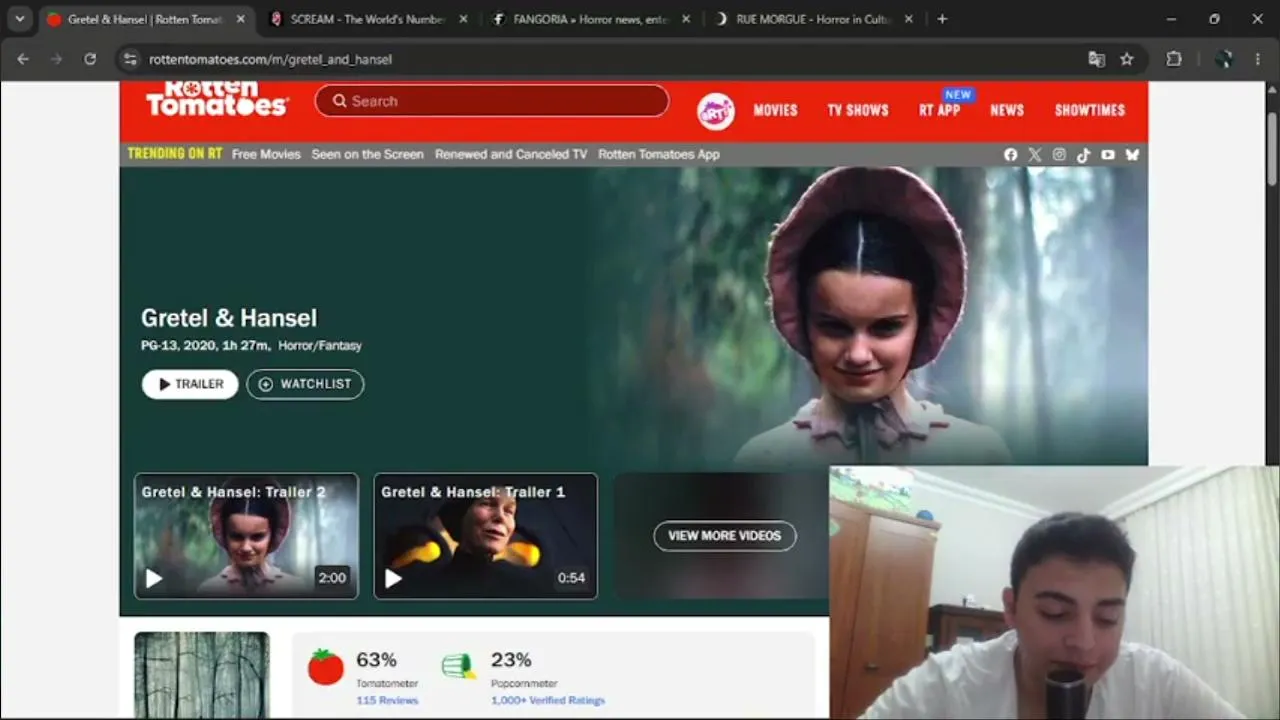Open Rotten Tomatoes X profile icon
Screen dimensions: 1280x720
click(x=1035, y=154)
